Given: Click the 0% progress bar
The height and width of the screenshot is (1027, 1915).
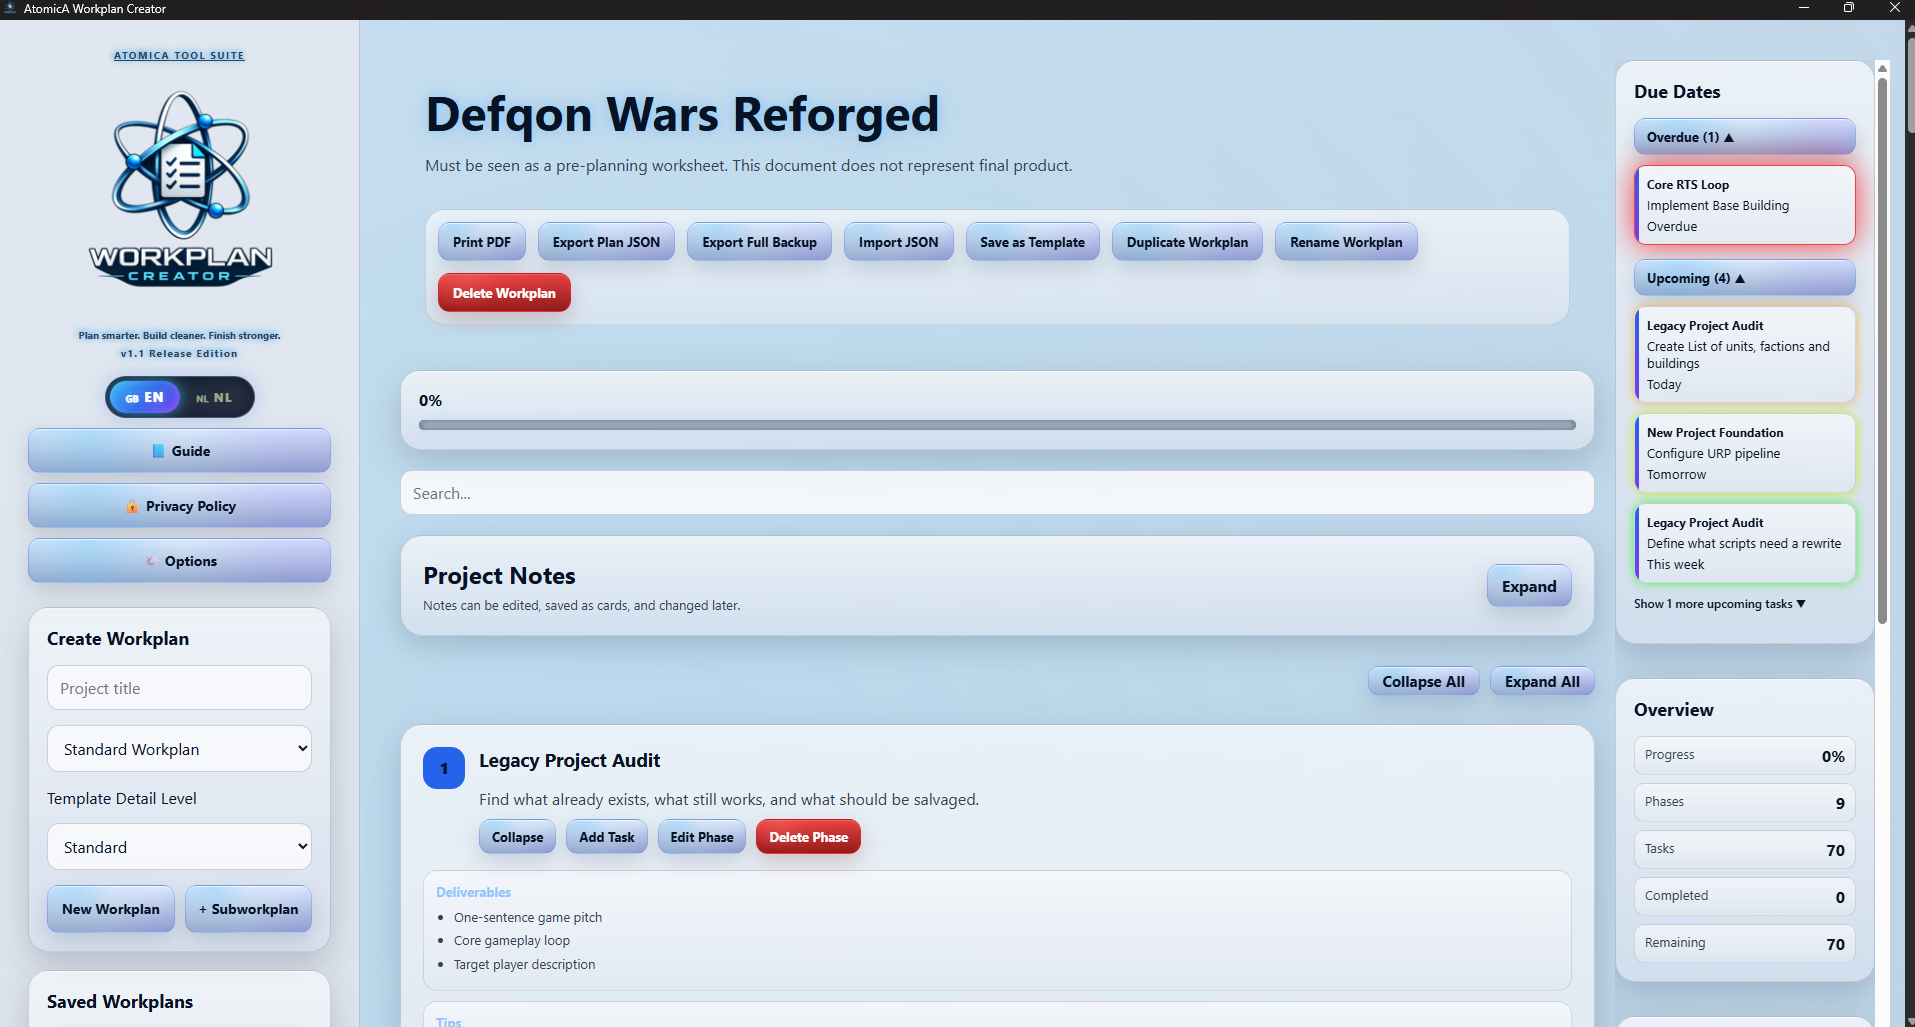Looking at the screenshot, I should tap(997, 425).
